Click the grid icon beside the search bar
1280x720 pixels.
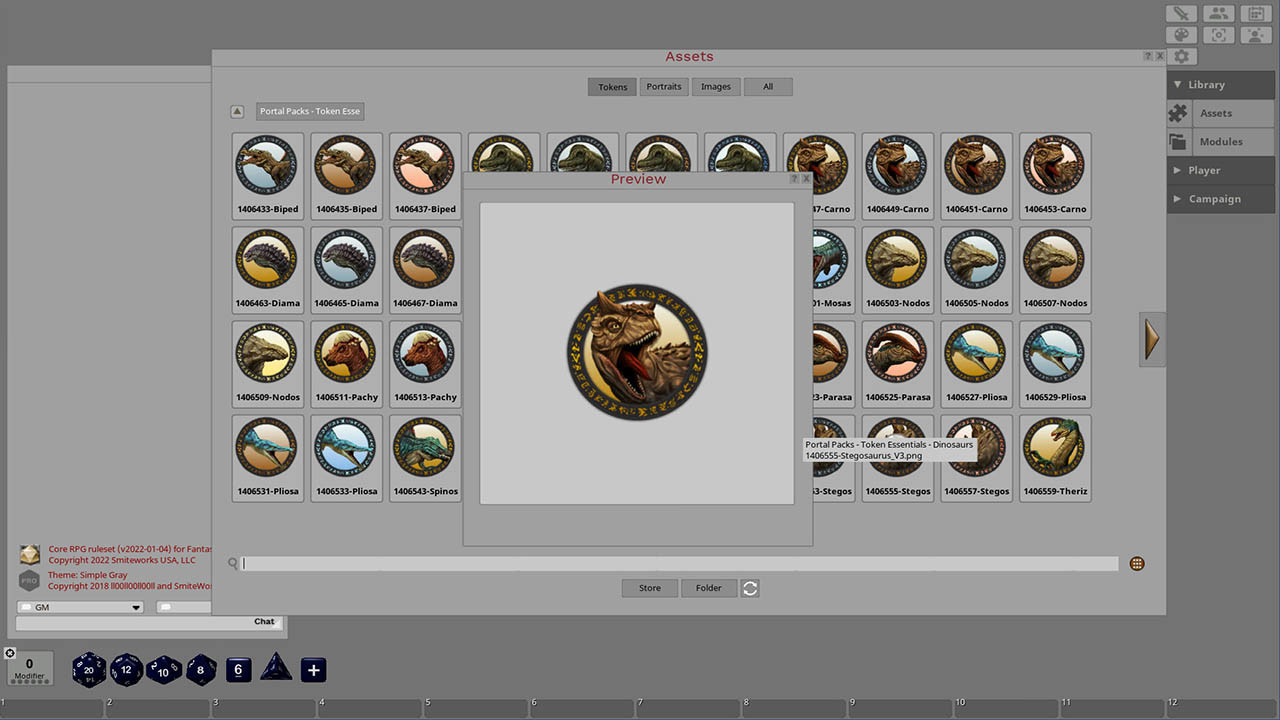1137,563
